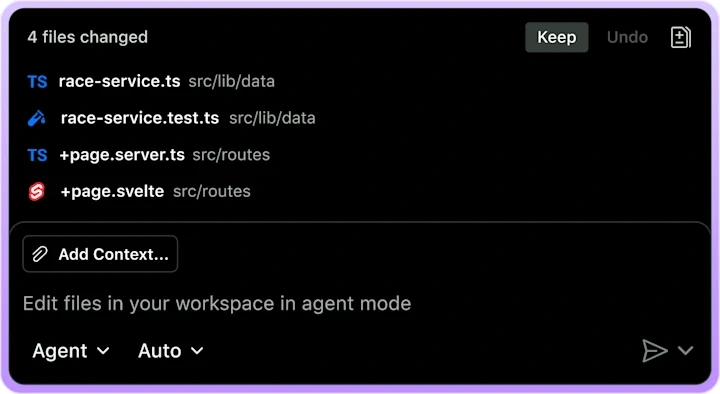Viewport: 720px width, 394px height.
Task: Click the view all edits diff icon
Action: click(x=681, y=37)
